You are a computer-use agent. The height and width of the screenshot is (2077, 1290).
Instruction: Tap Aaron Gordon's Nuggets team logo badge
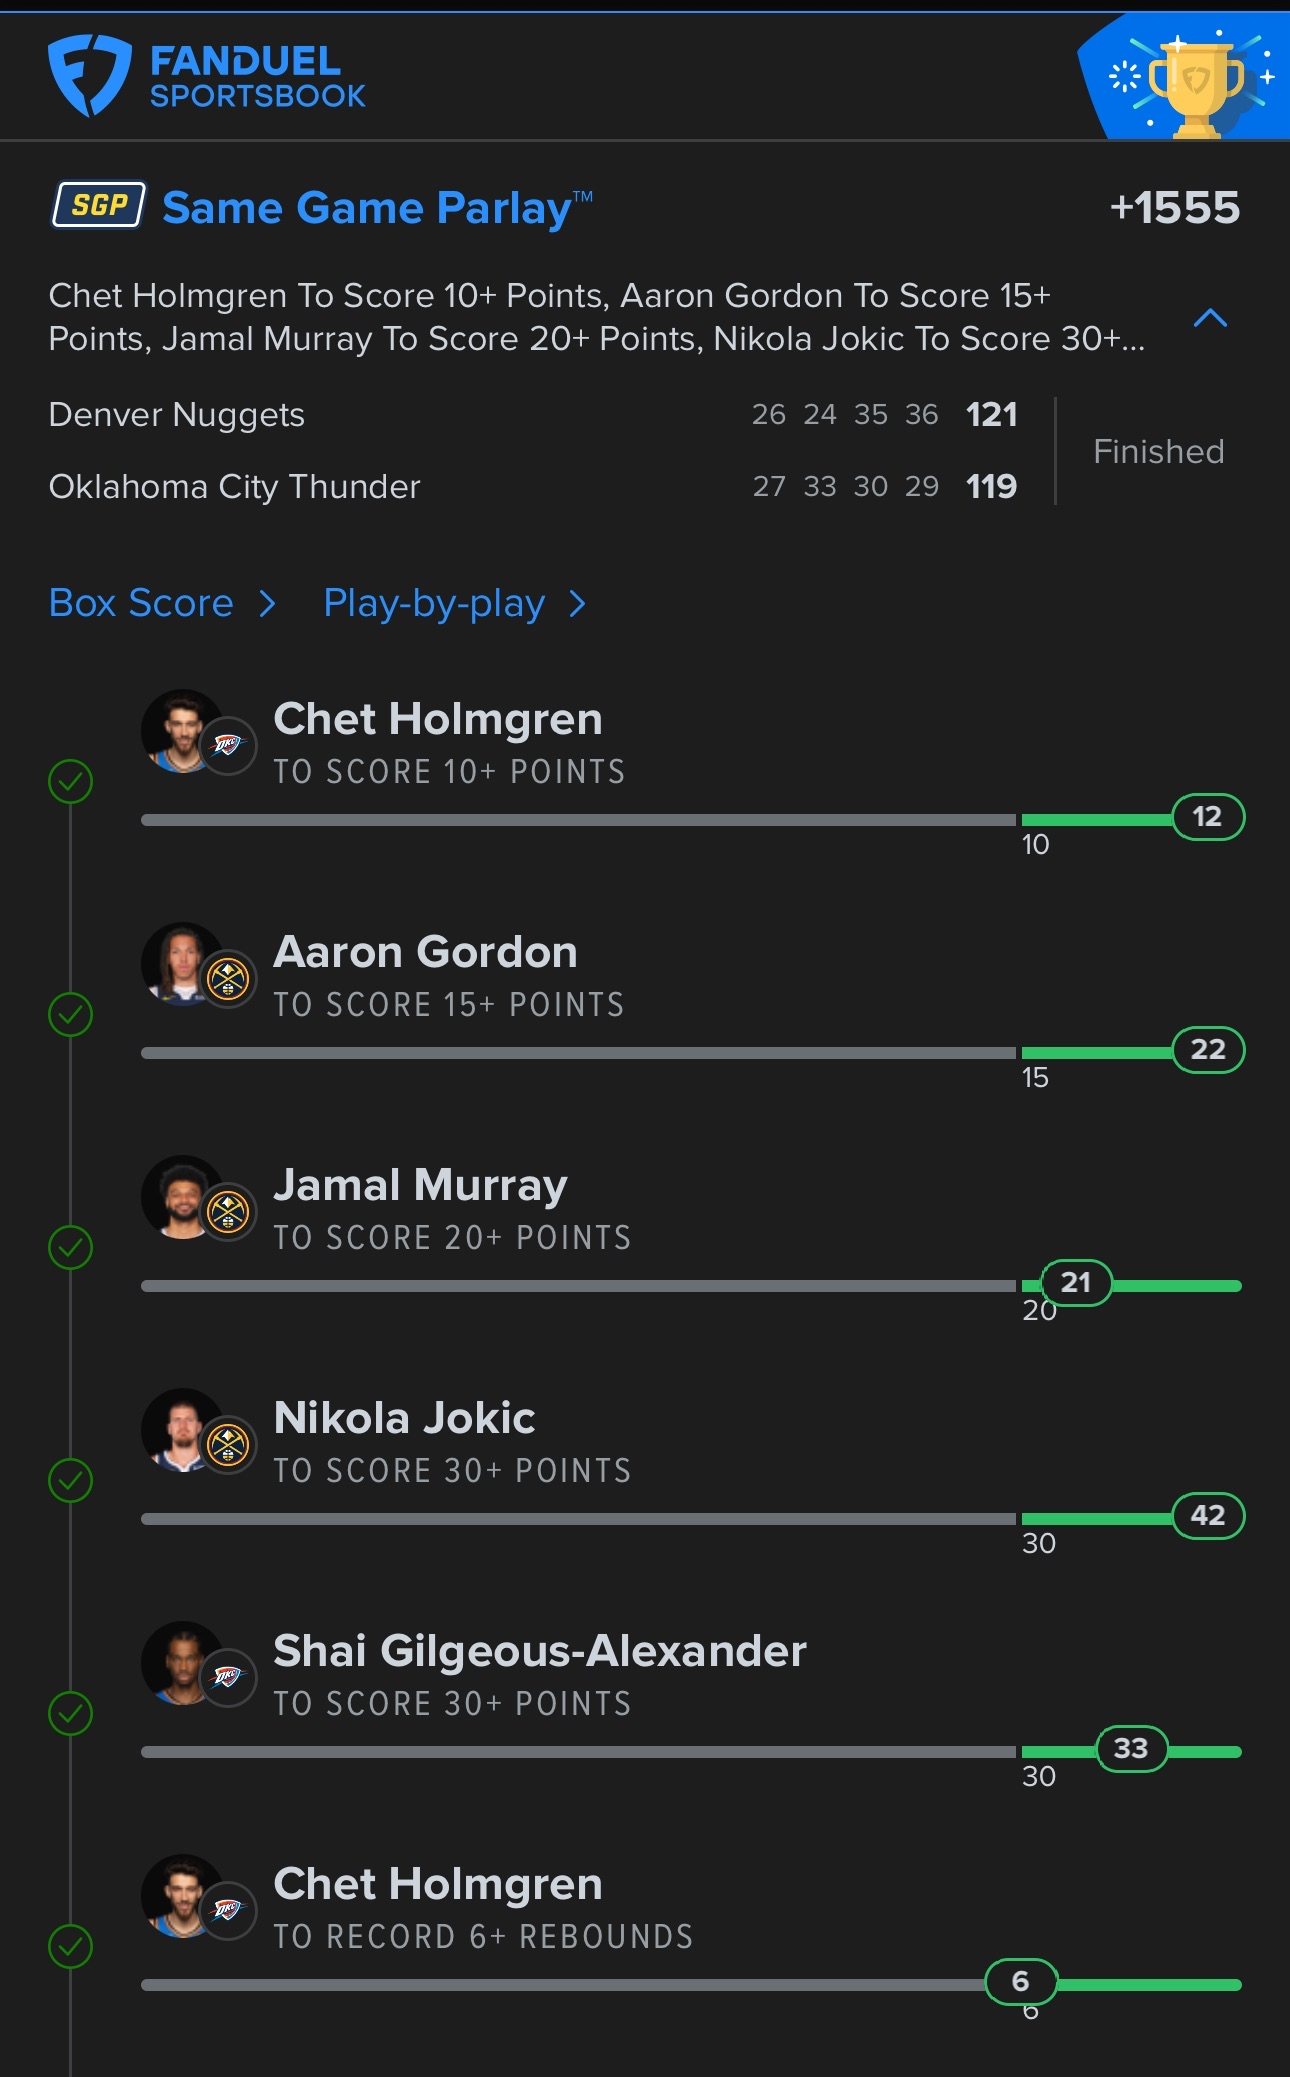[x=228, y=979]
